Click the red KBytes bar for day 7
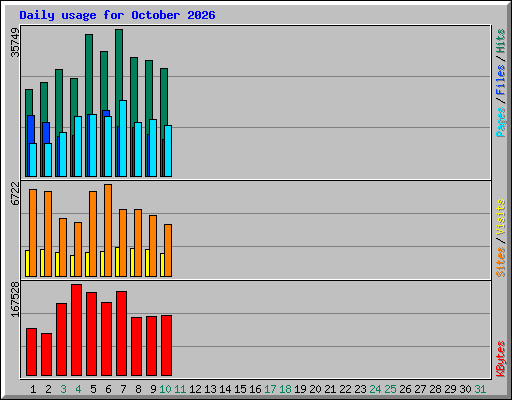This screenshot has width=512, height=400. 121,333
